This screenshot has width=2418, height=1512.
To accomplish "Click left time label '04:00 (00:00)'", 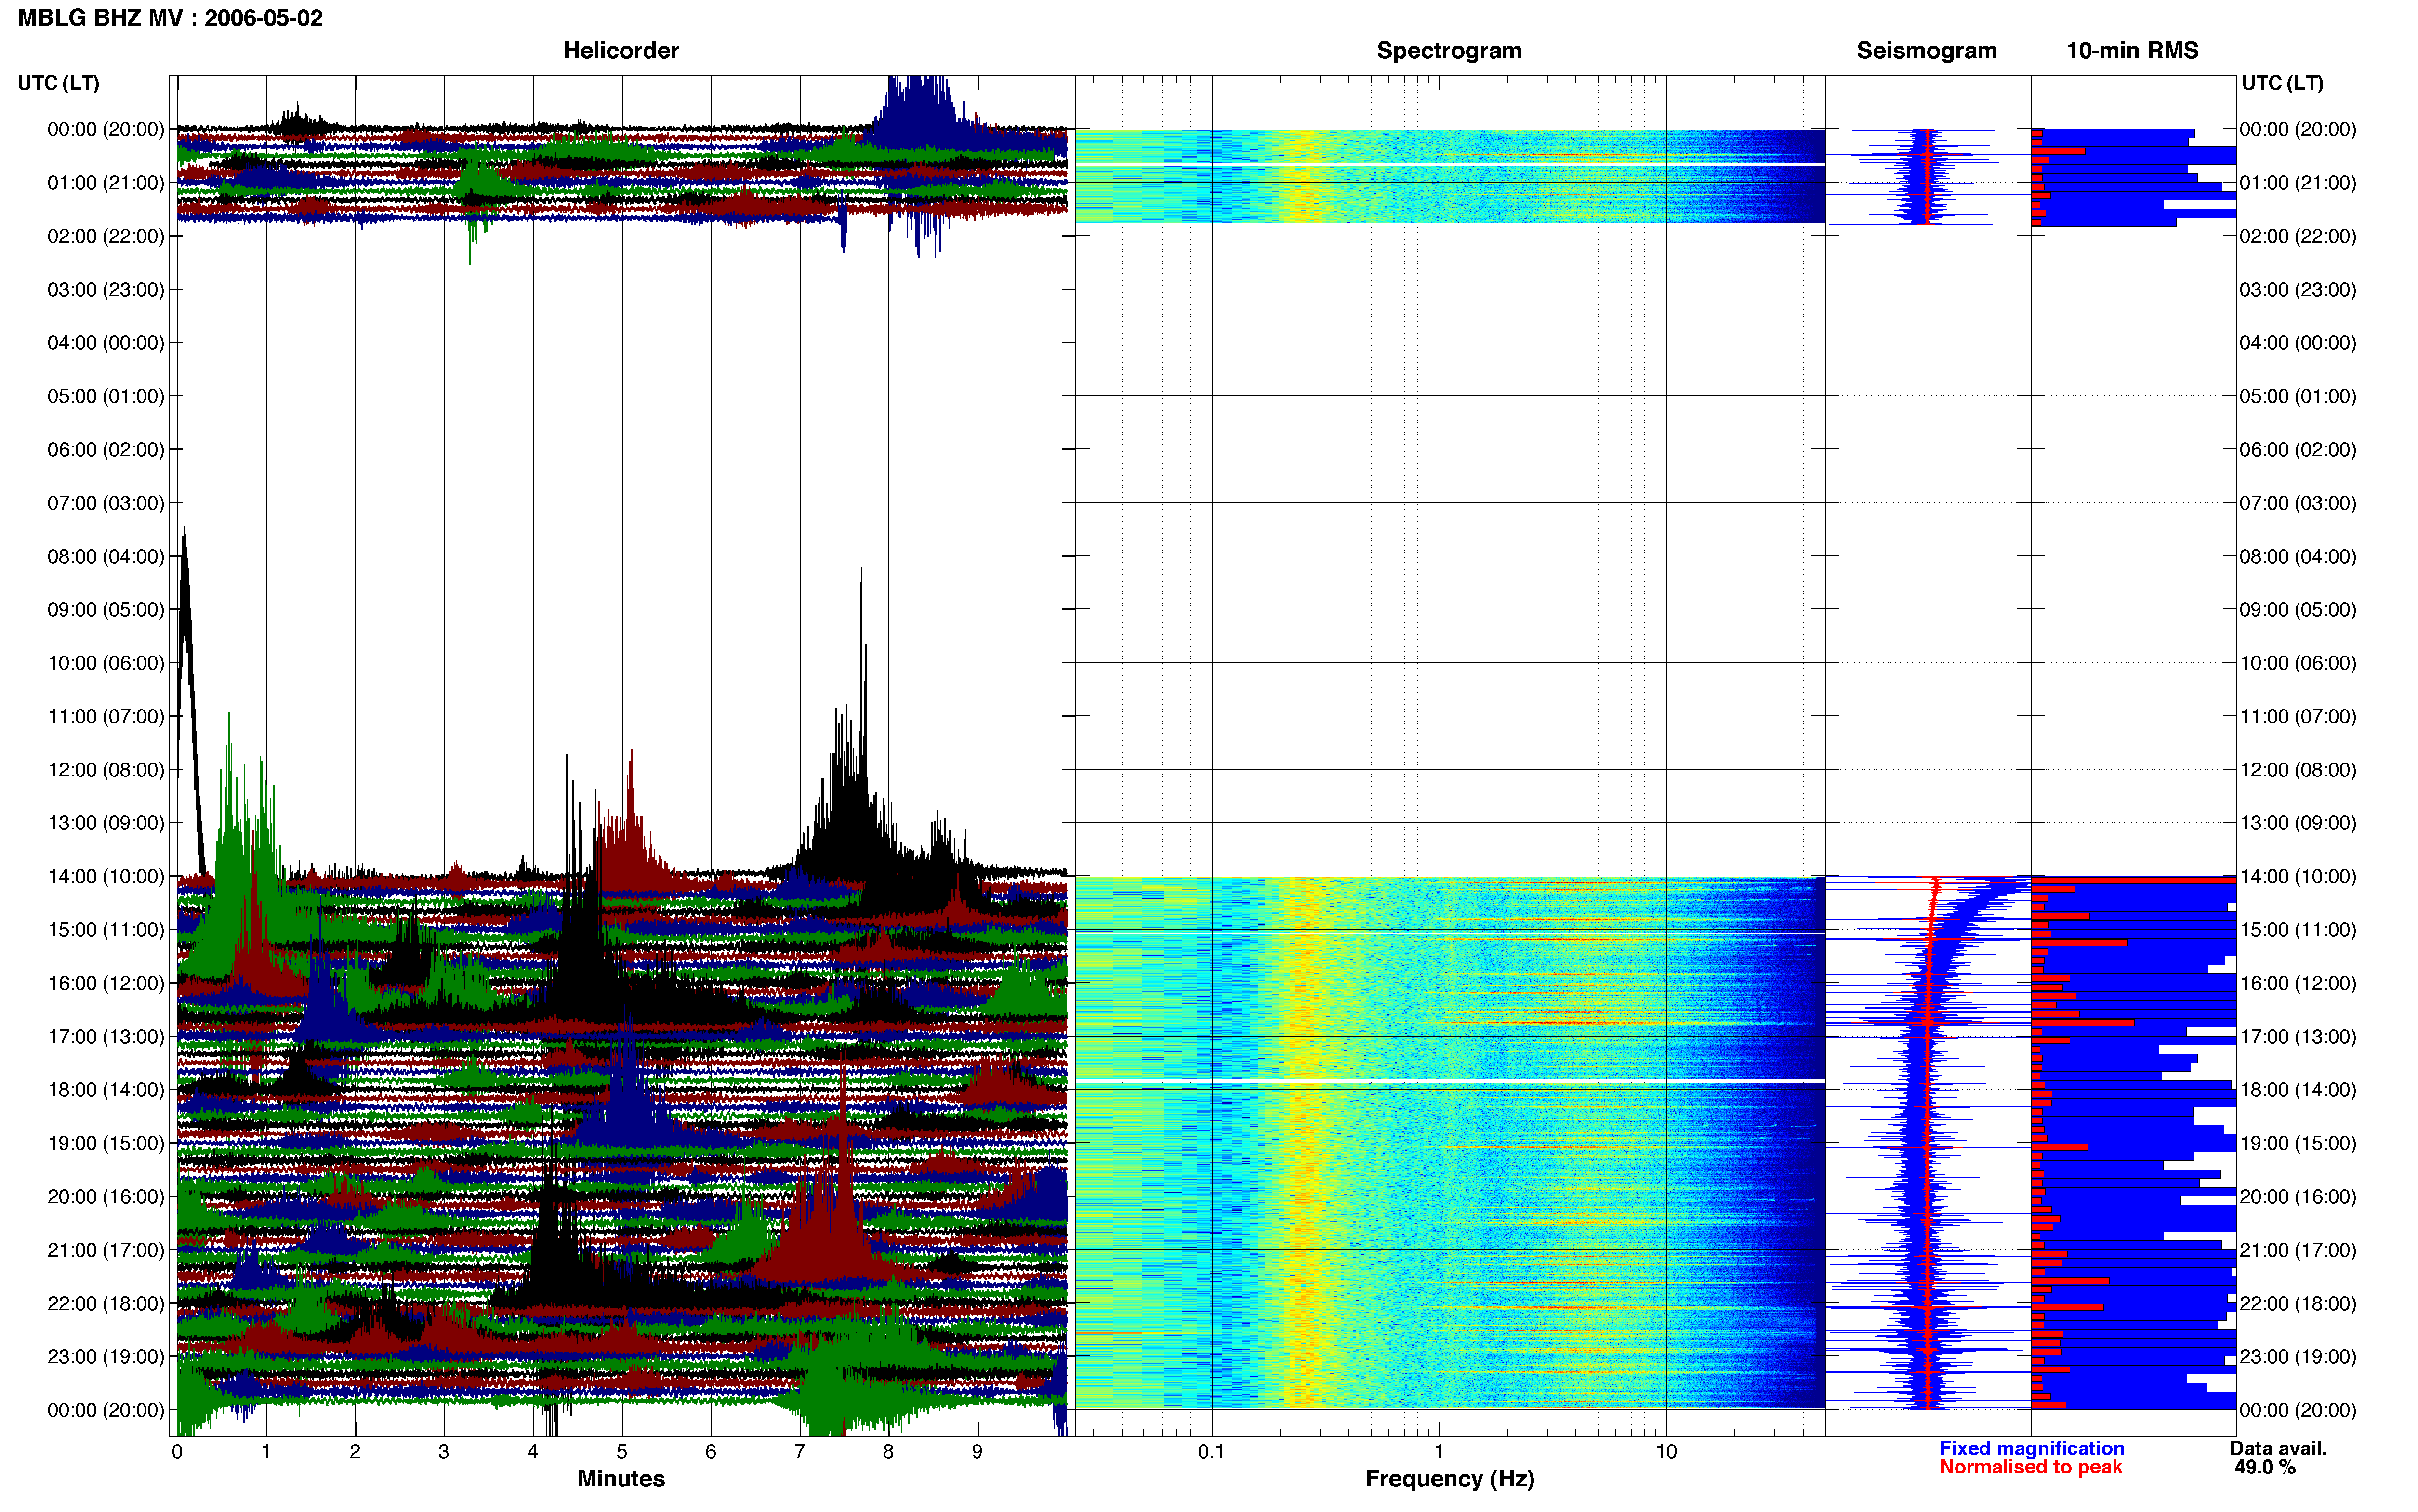I will [106, 343].
